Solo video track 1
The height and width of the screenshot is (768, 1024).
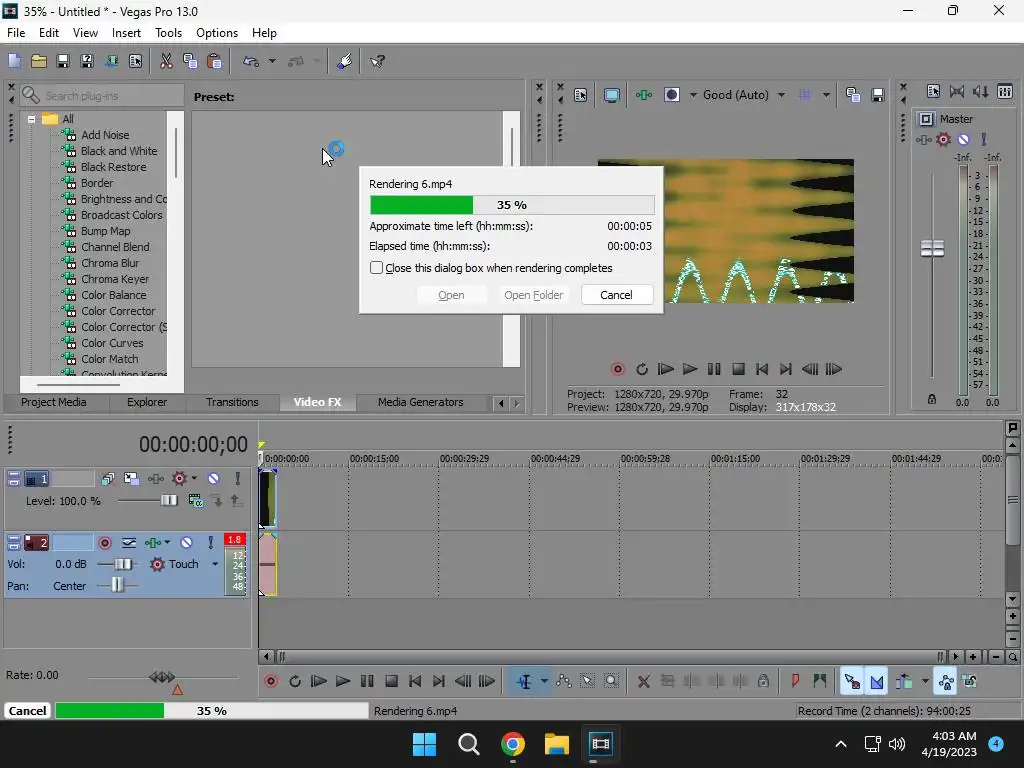pos(238,479)
